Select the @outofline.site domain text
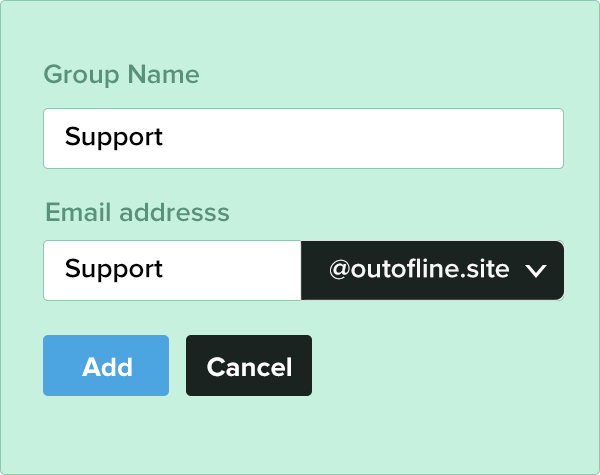Image resolution: width=600 pixels, height=475 pixels. click(x=419, y=270)
